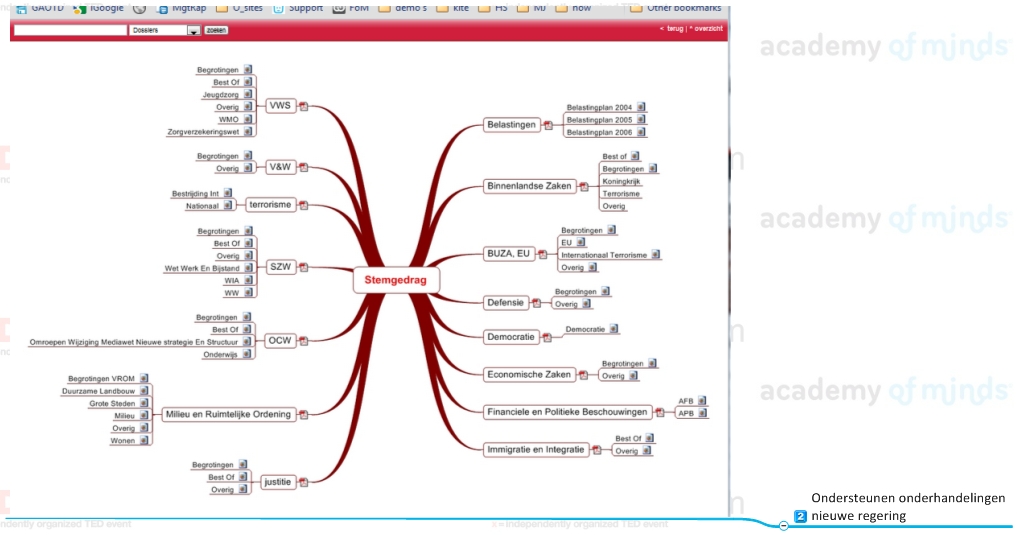
Task: Collapse the node at the blue line's end
Action: point(783,526)
